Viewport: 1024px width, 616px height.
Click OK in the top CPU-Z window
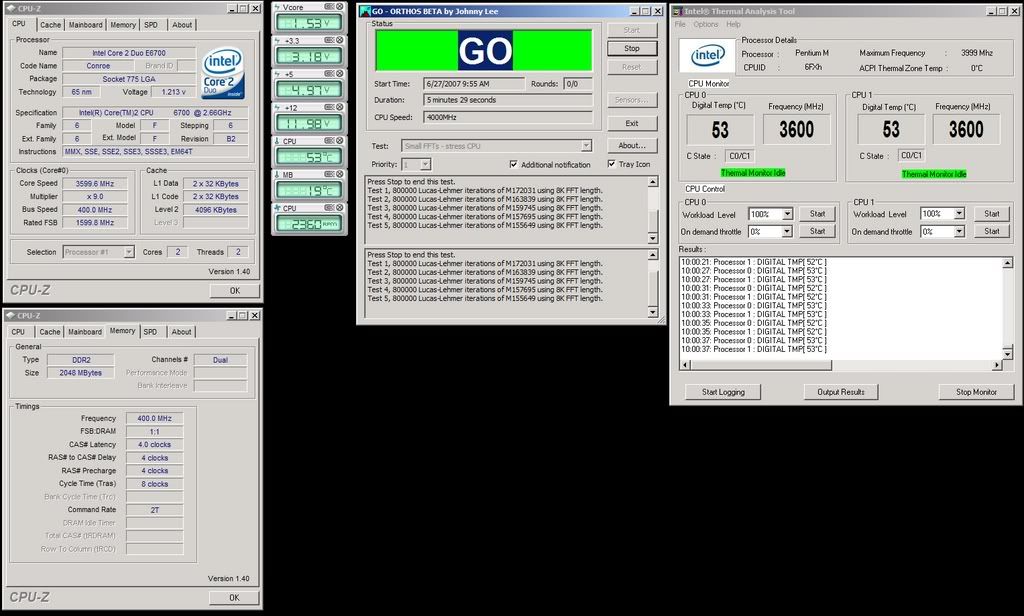pyautogui.click(x=235, y=291)
